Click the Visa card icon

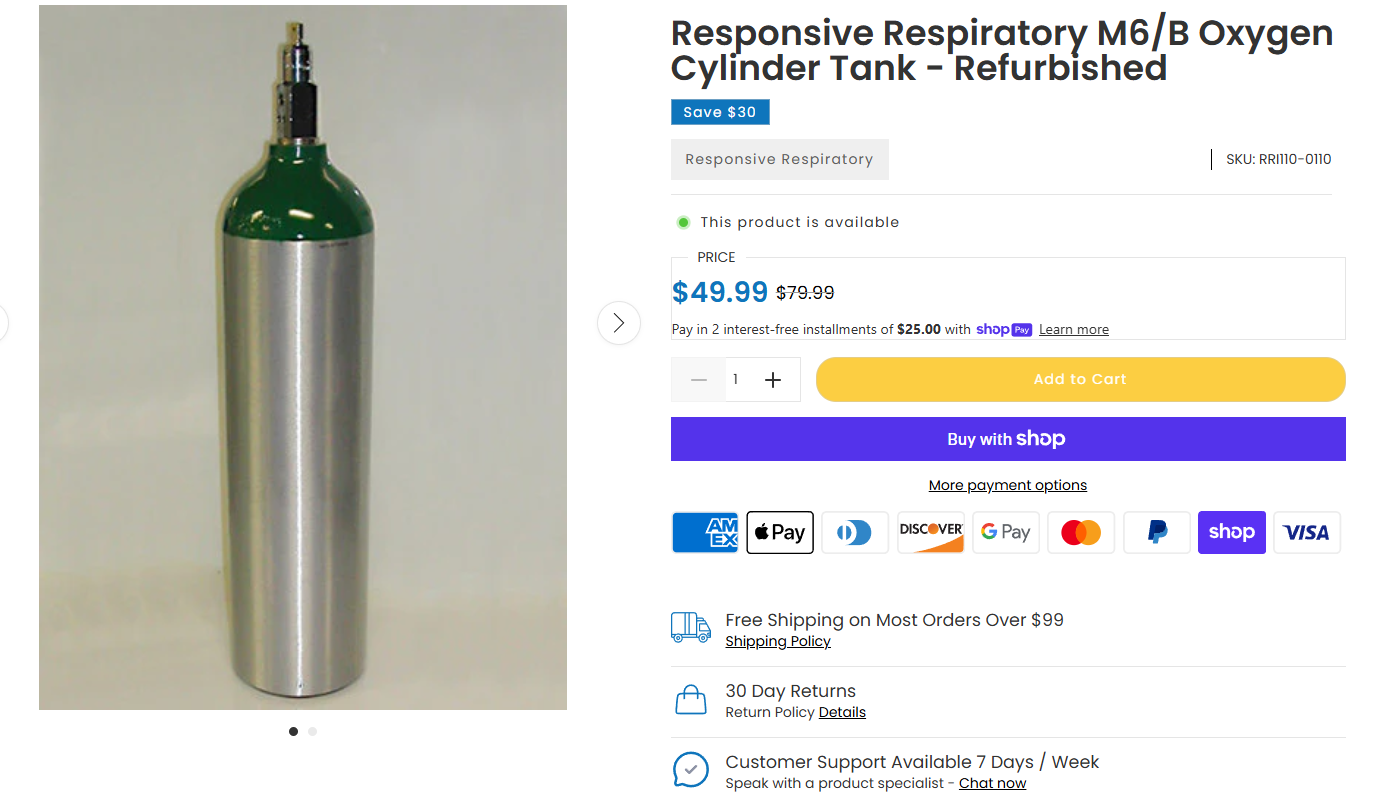pos(1307,532)
